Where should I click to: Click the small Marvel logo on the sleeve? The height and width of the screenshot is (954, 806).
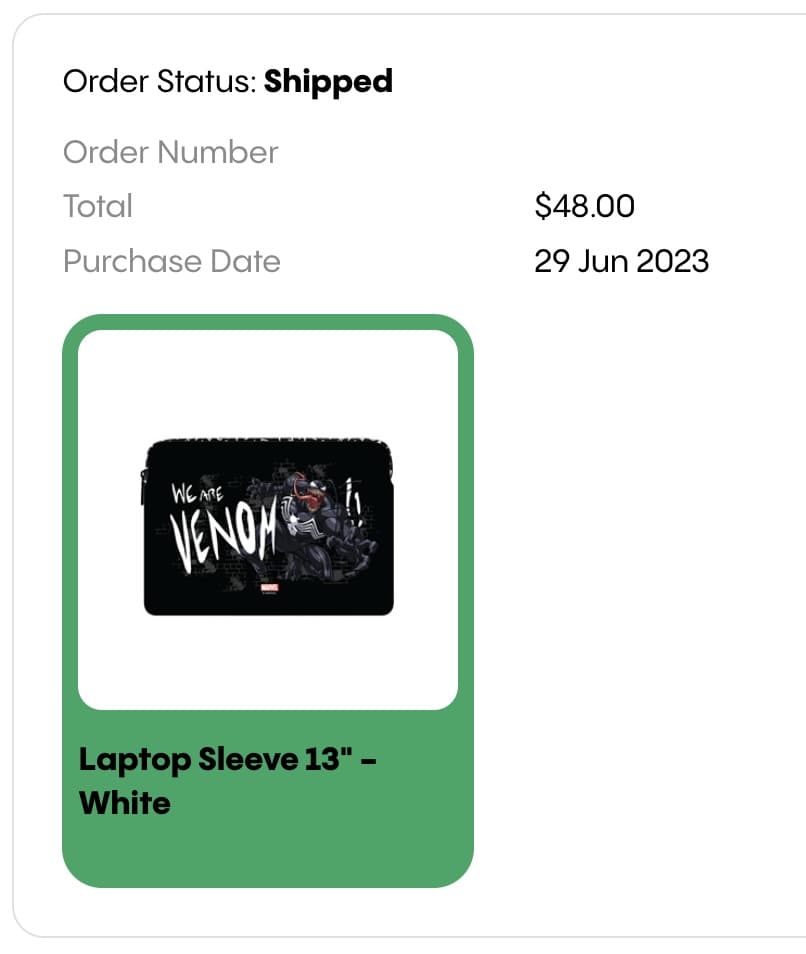(269, 588)
